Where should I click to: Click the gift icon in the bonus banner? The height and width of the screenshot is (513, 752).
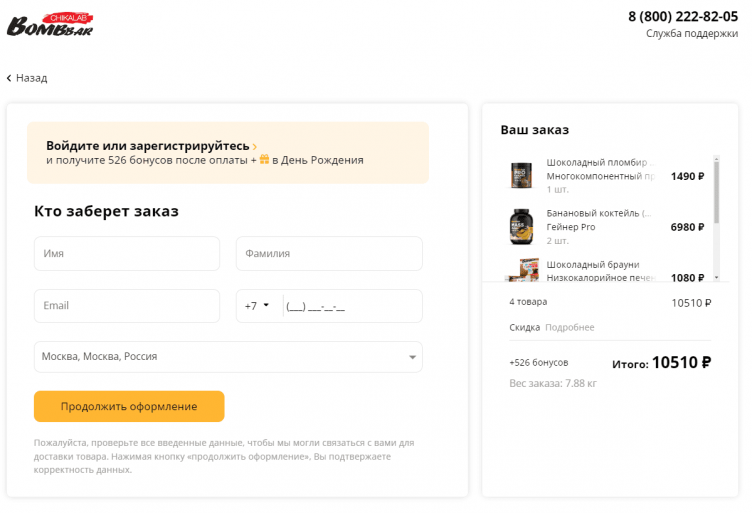point(264,159)
